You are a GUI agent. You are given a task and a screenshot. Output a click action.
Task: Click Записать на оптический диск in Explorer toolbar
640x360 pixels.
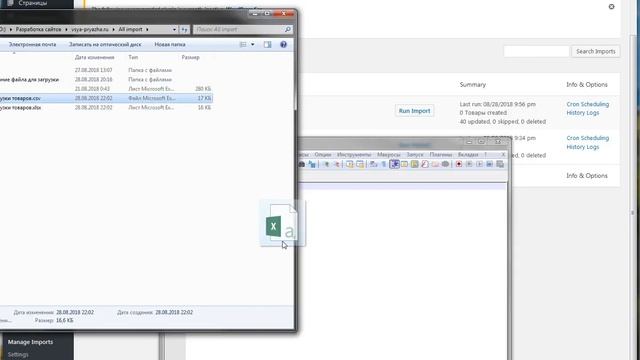105,44
